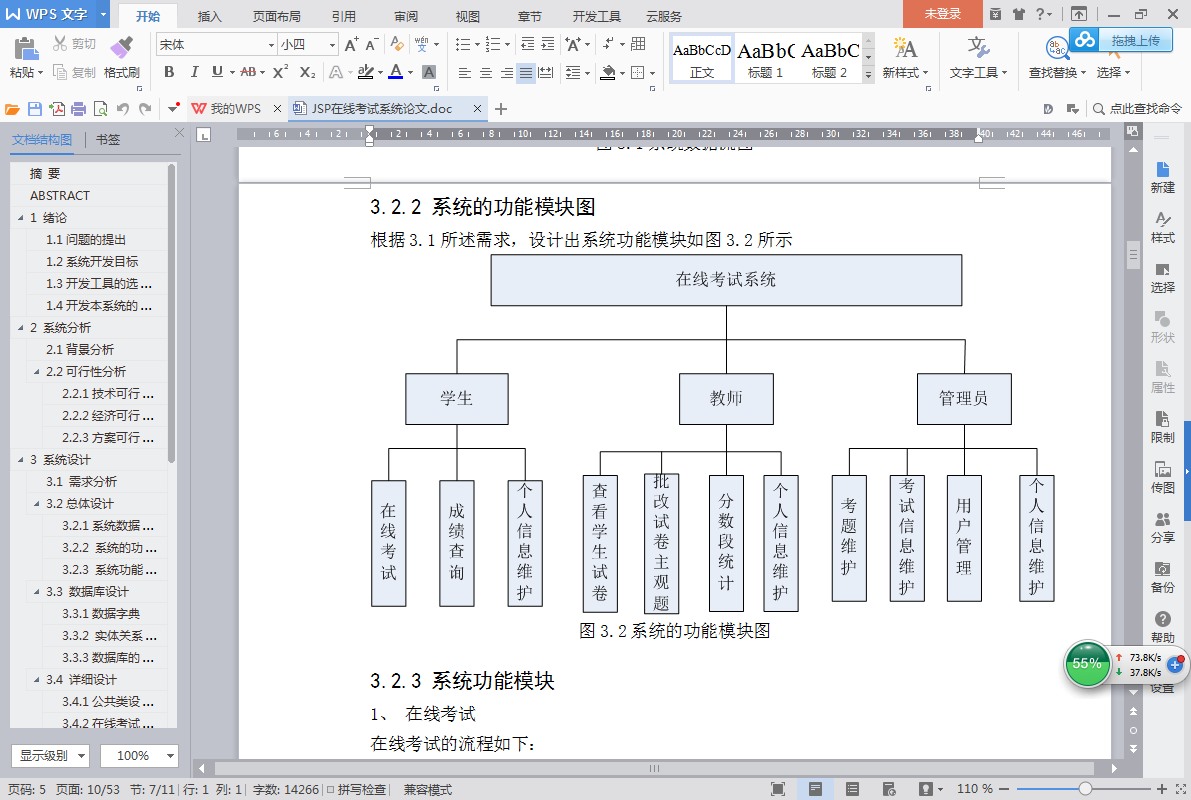Switch to the 插入 ribbon tab

coord(208,15)
